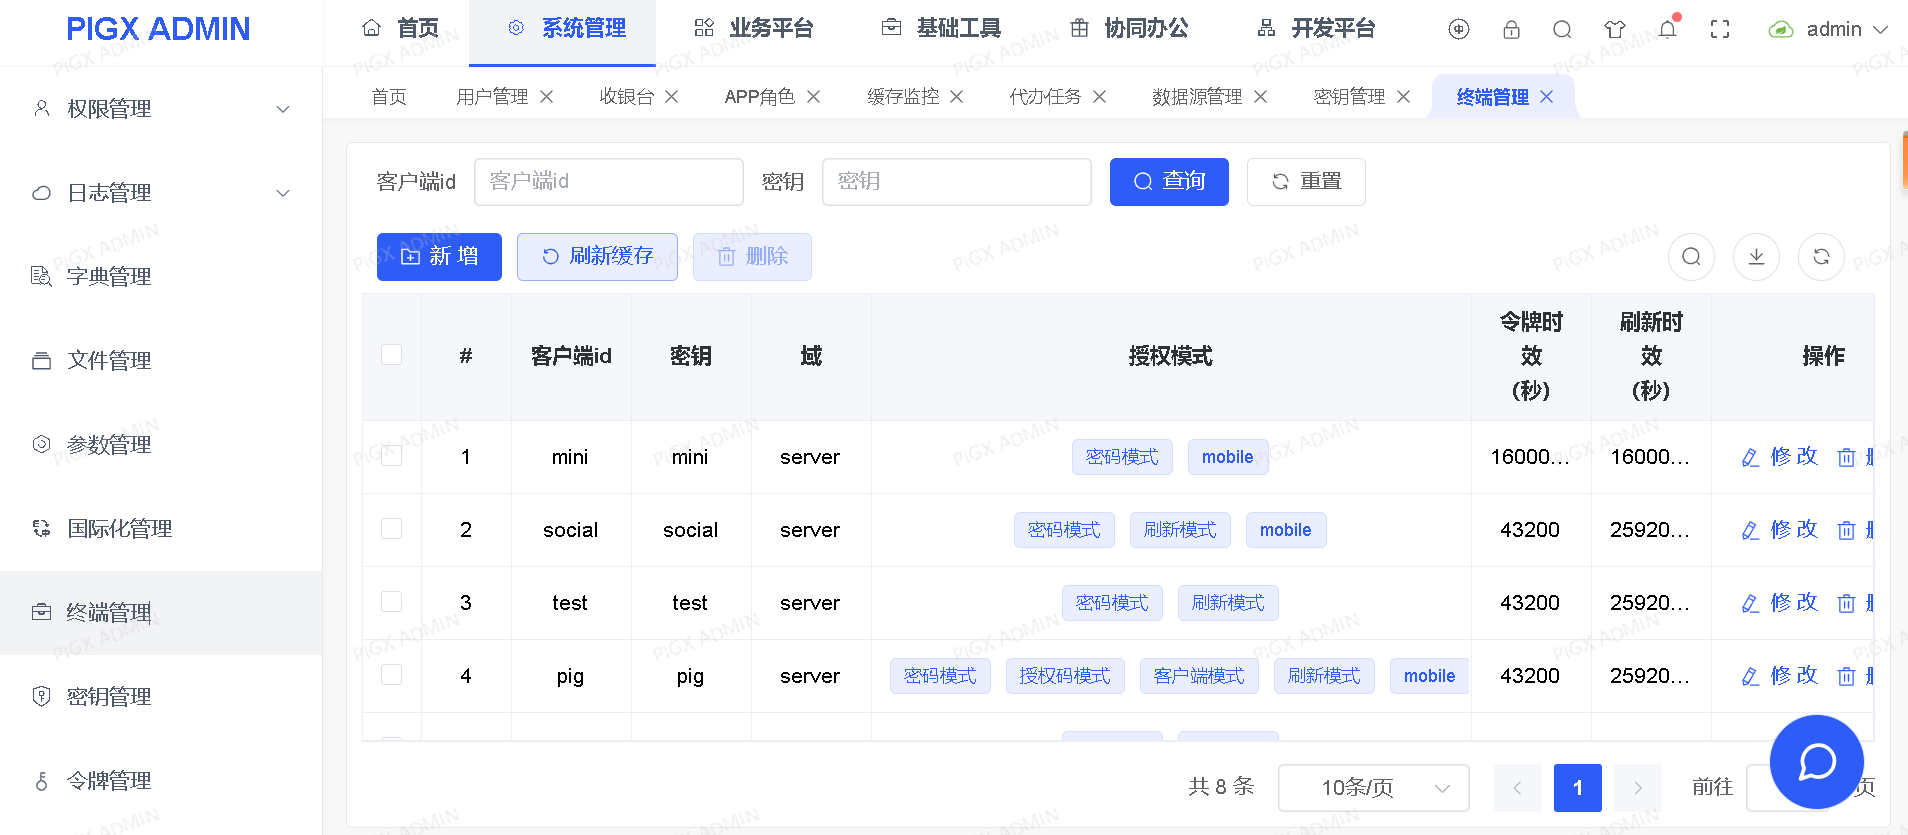Click the 授权码模式 tag in pig row
The height and width of the screenshot is (835, 1908).
[1065, 676]
